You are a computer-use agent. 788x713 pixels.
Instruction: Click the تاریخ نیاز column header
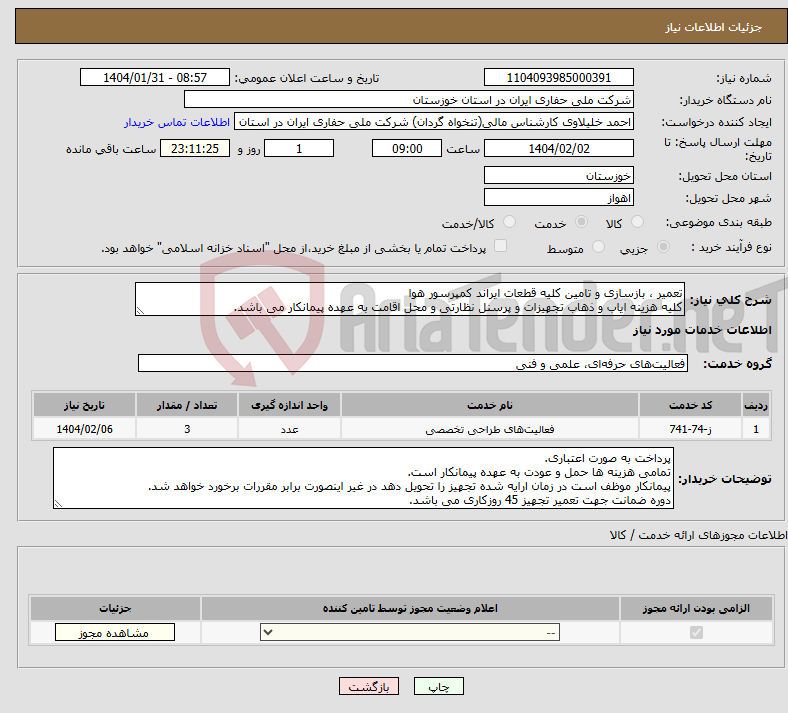point(84,405)
